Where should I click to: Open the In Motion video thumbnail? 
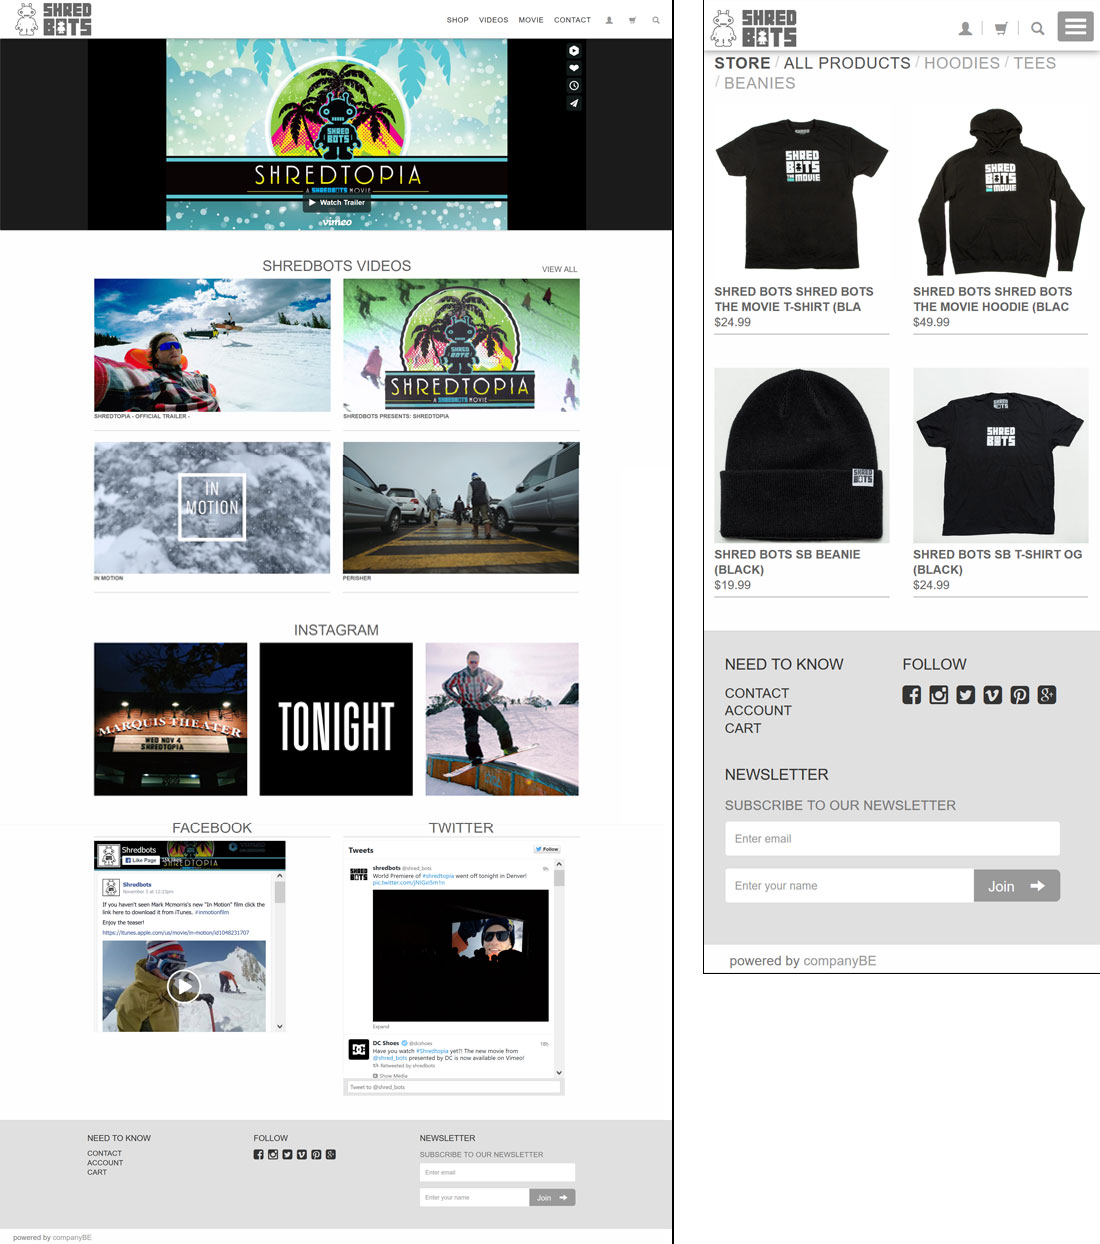(212, 508)
